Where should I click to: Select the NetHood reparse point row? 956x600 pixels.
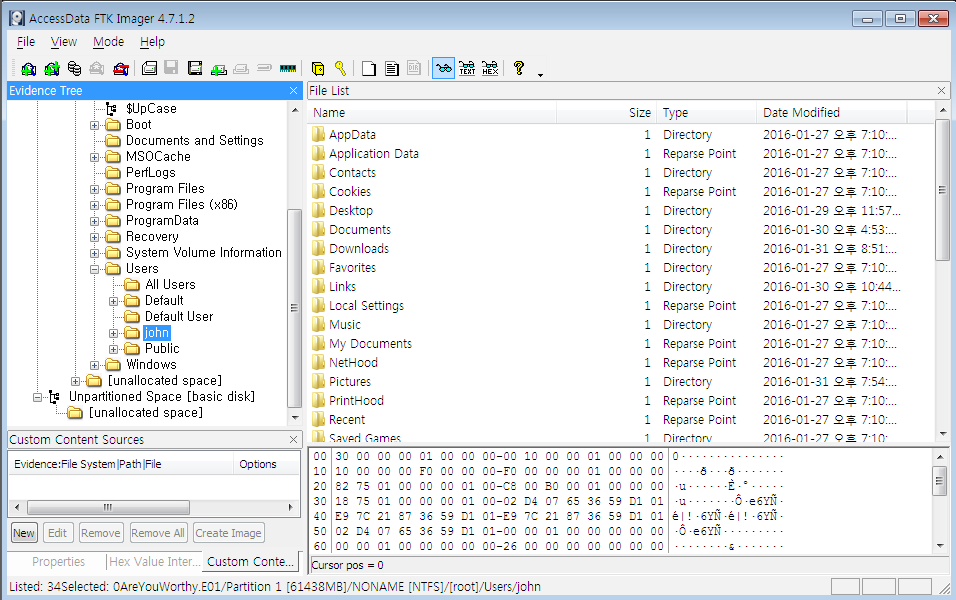[x=621, y=363]
